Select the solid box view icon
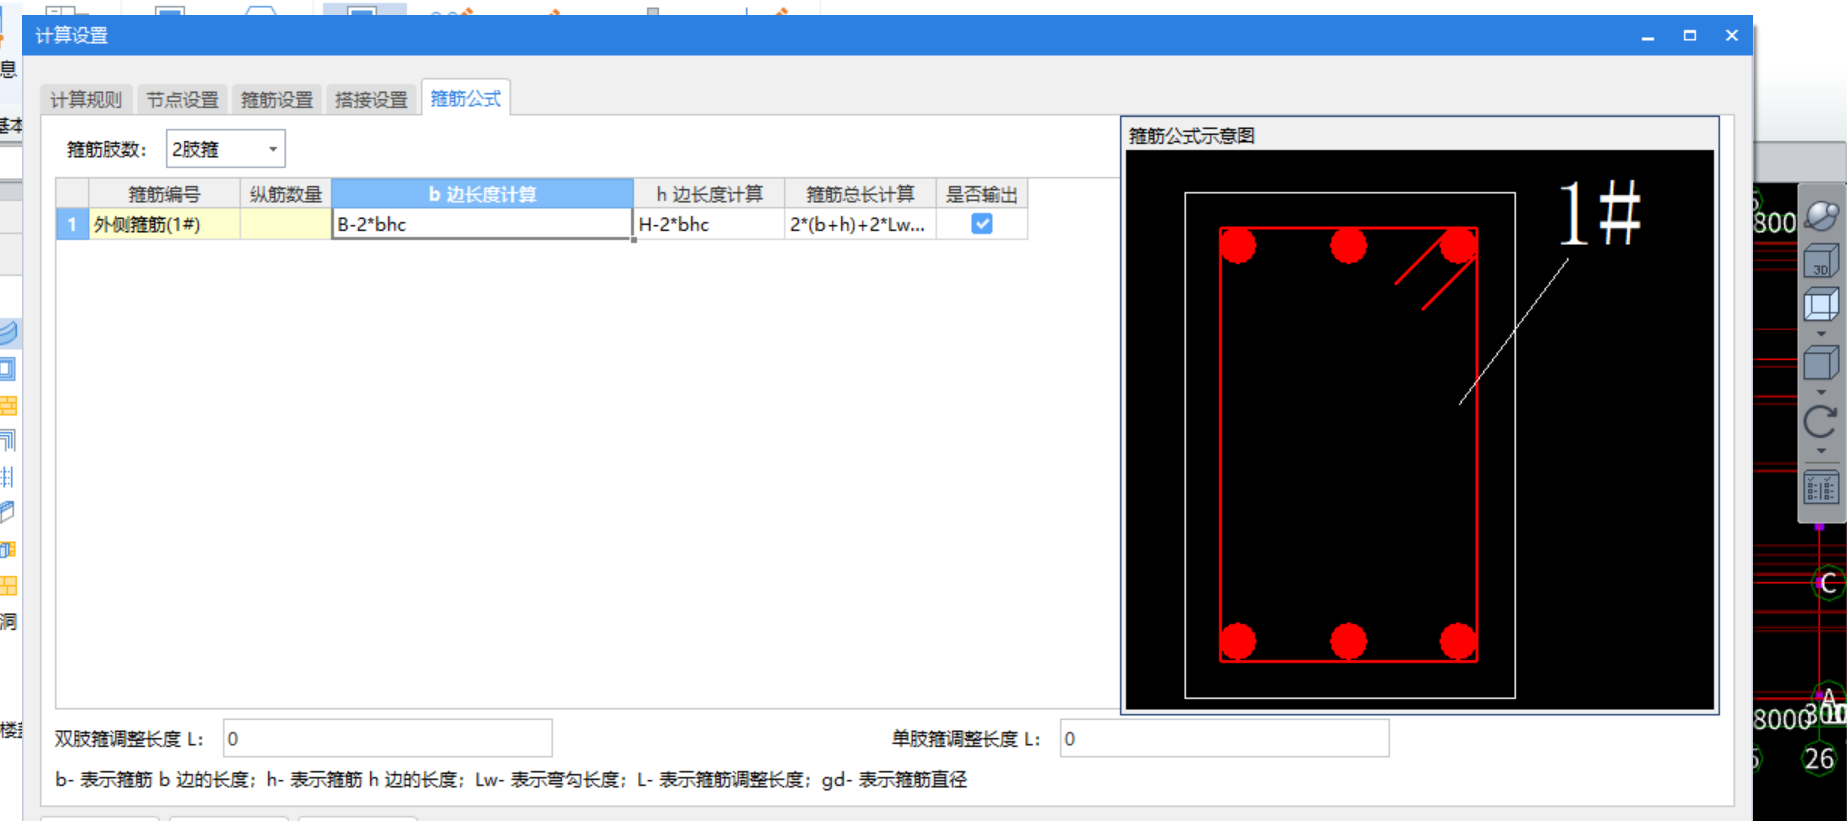 (1821, 363)
